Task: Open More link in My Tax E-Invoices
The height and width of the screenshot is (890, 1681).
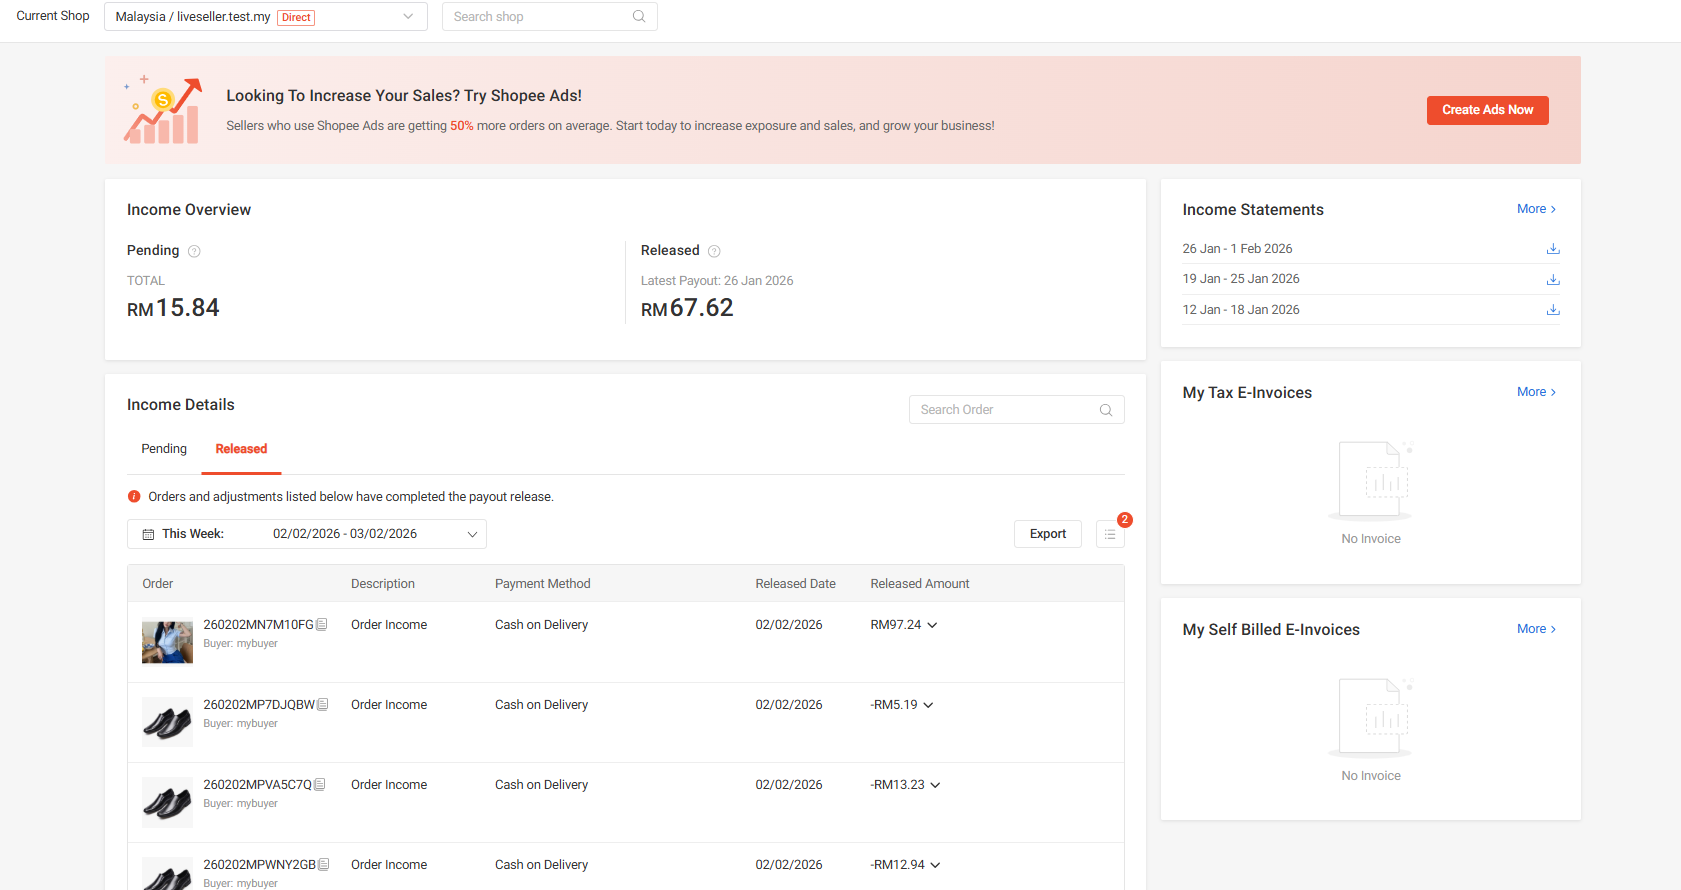Action: point(1536,392)
